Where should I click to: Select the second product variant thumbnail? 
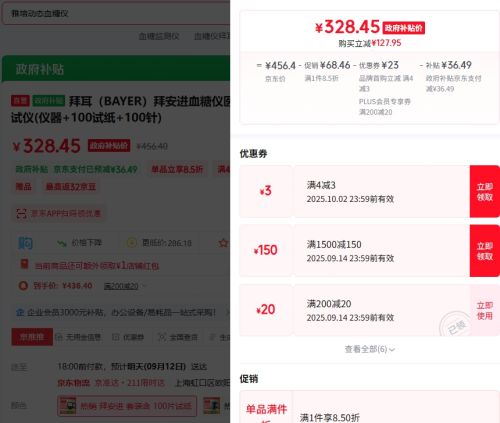(212, 406)
